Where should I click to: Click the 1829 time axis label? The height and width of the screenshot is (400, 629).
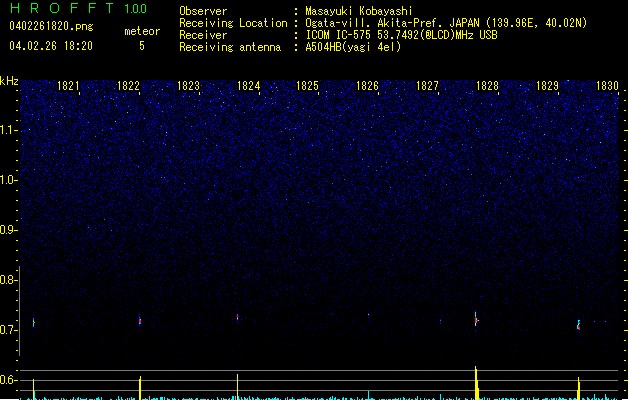click(547, 86)
